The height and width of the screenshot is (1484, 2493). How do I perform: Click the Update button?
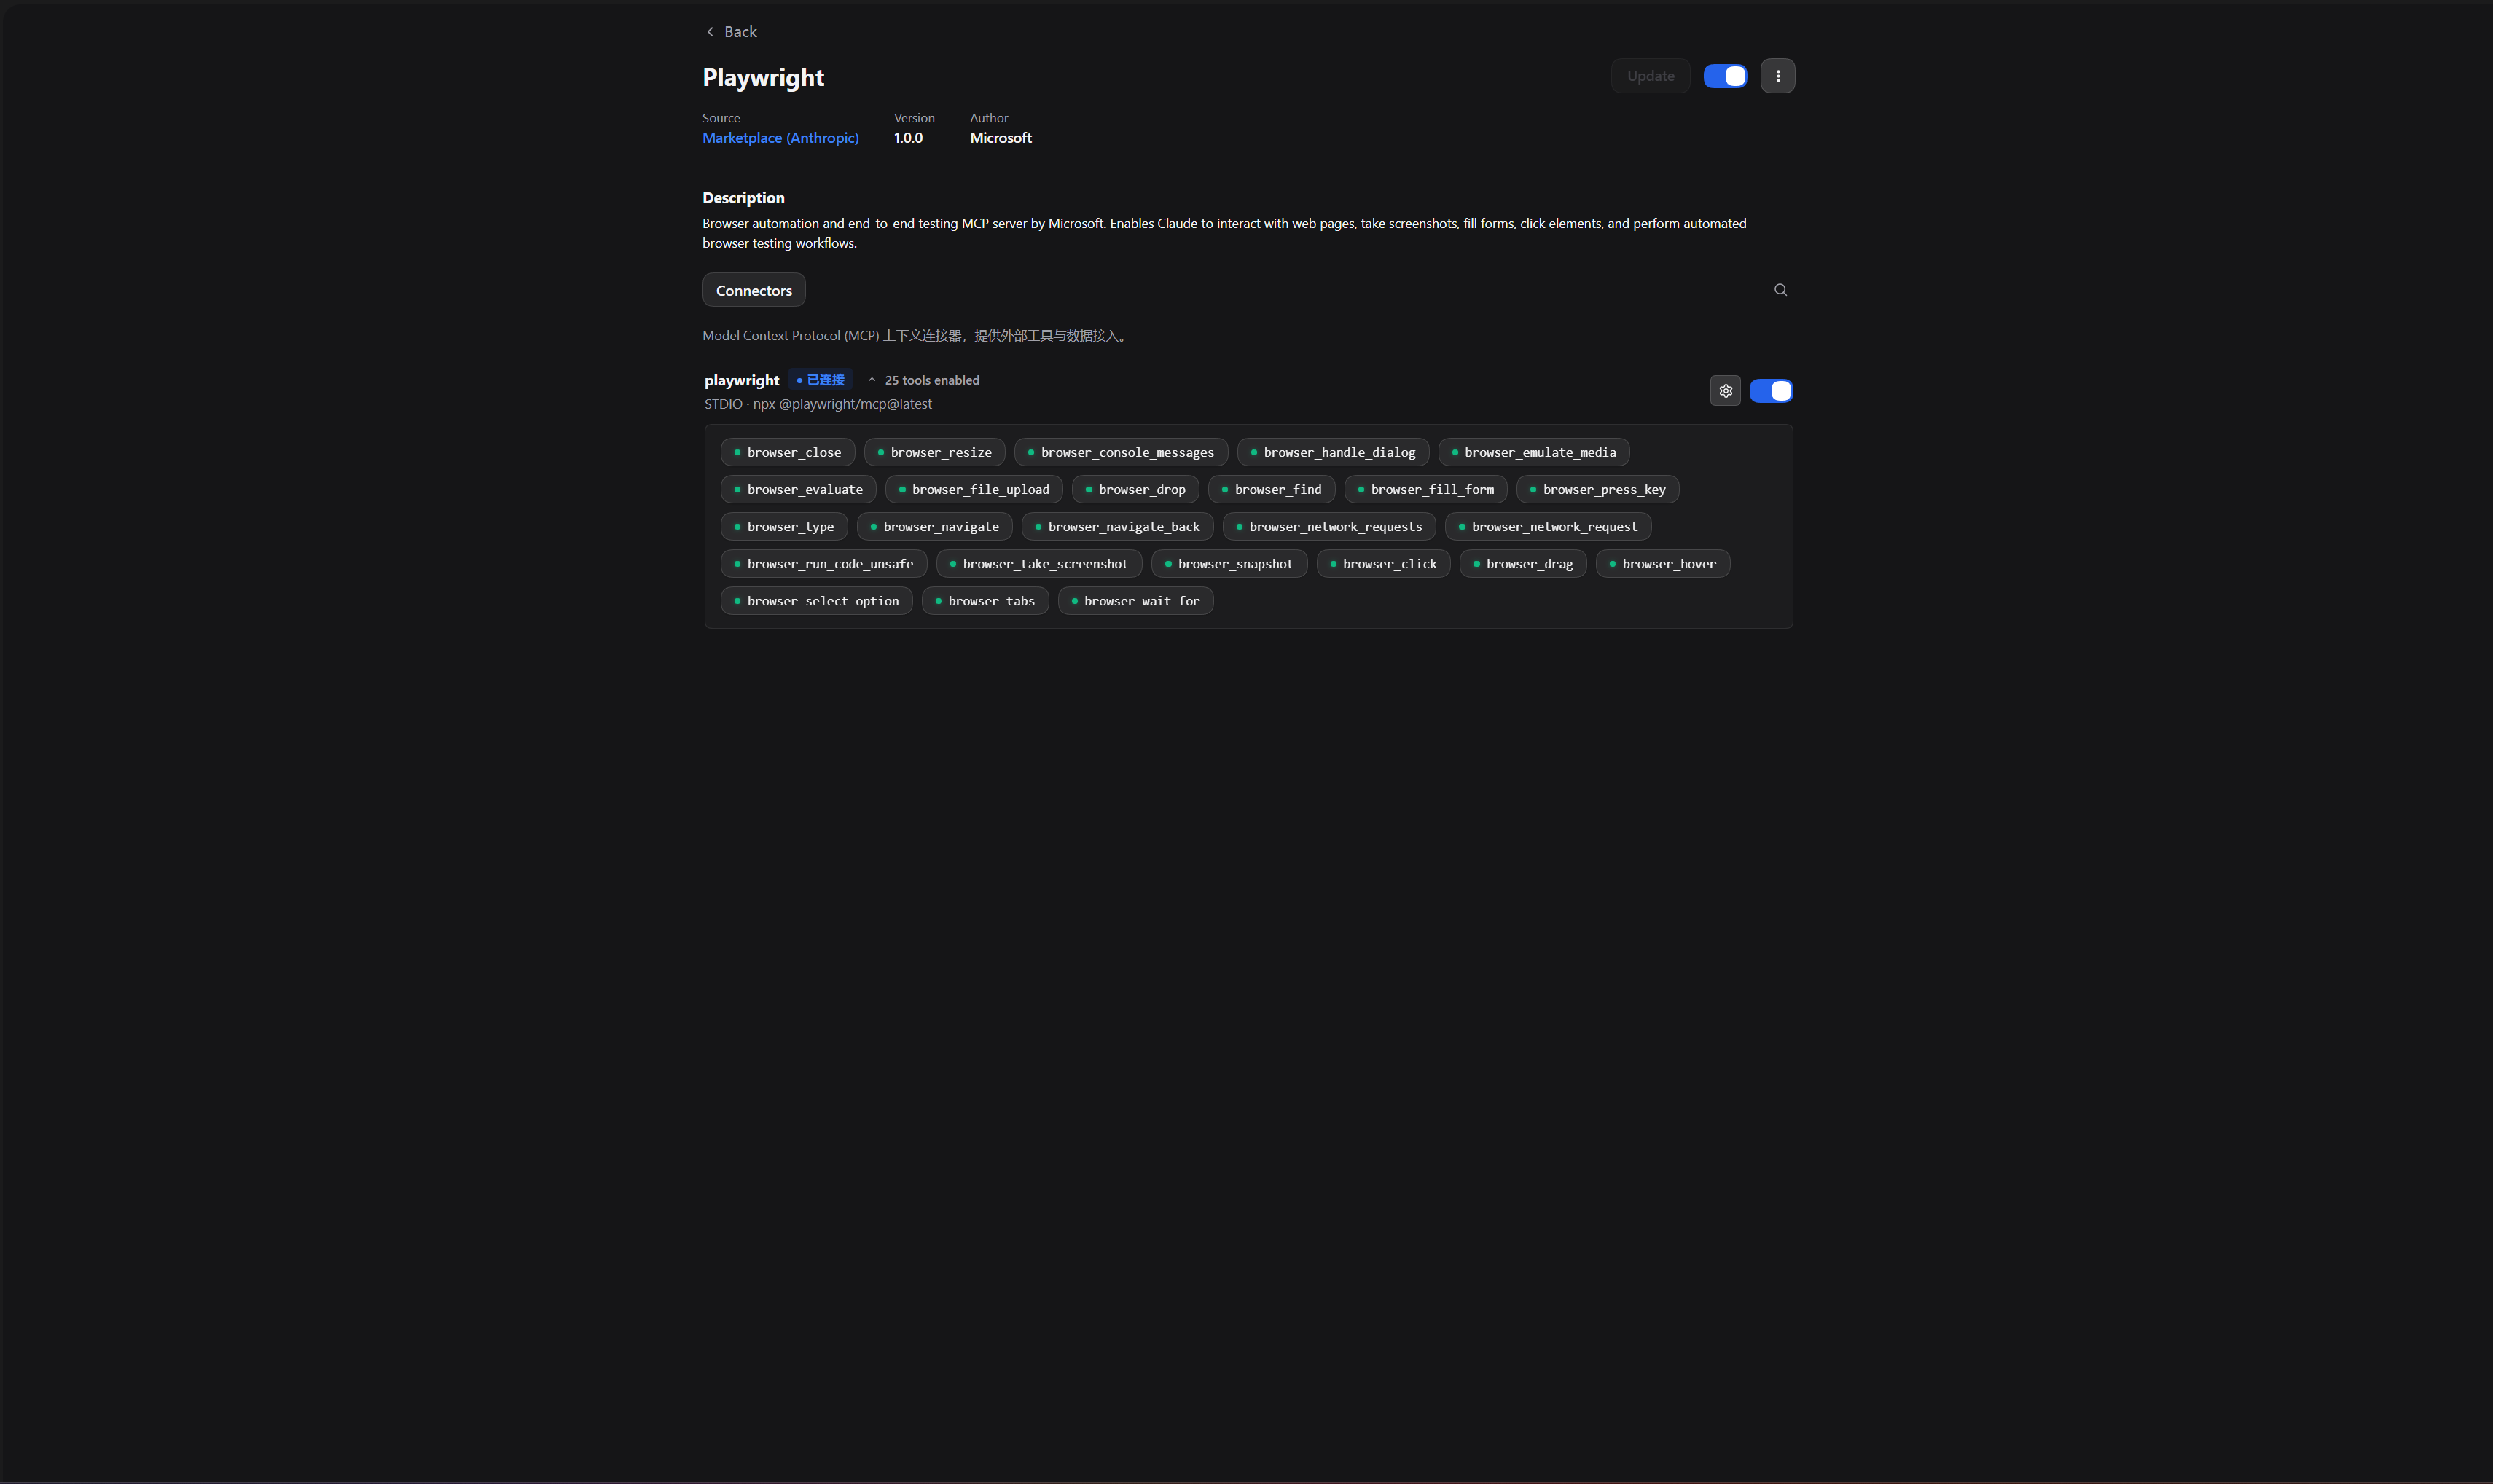[x=1650, y=76]
